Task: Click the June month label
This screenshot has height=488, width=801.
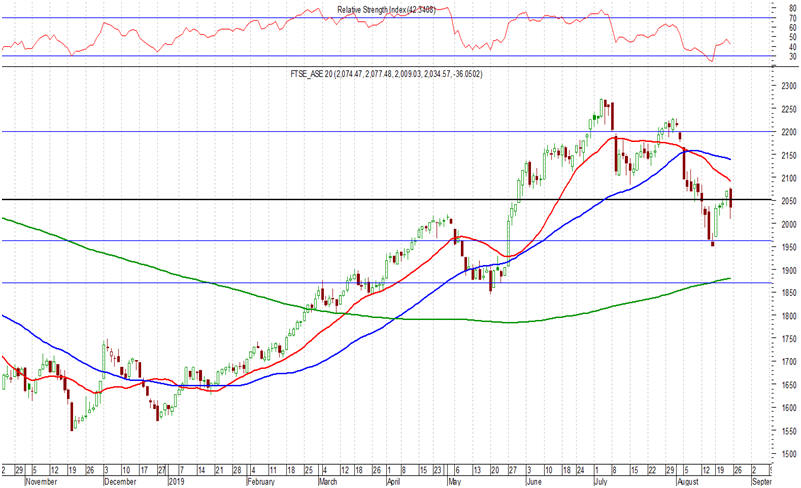Action: pos(533,482)
